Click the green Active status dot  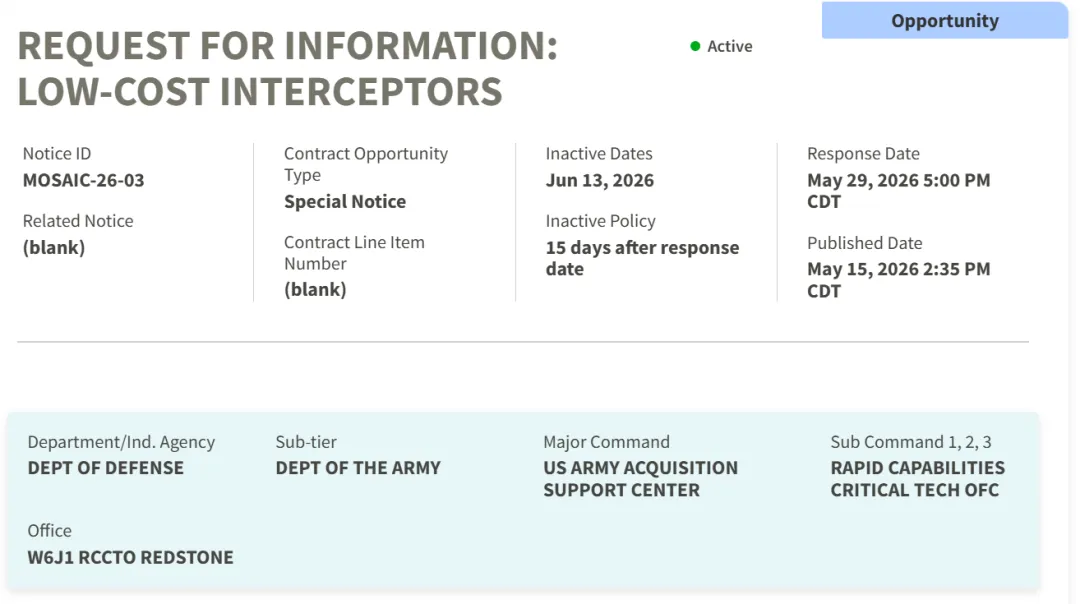pos(695,46)
